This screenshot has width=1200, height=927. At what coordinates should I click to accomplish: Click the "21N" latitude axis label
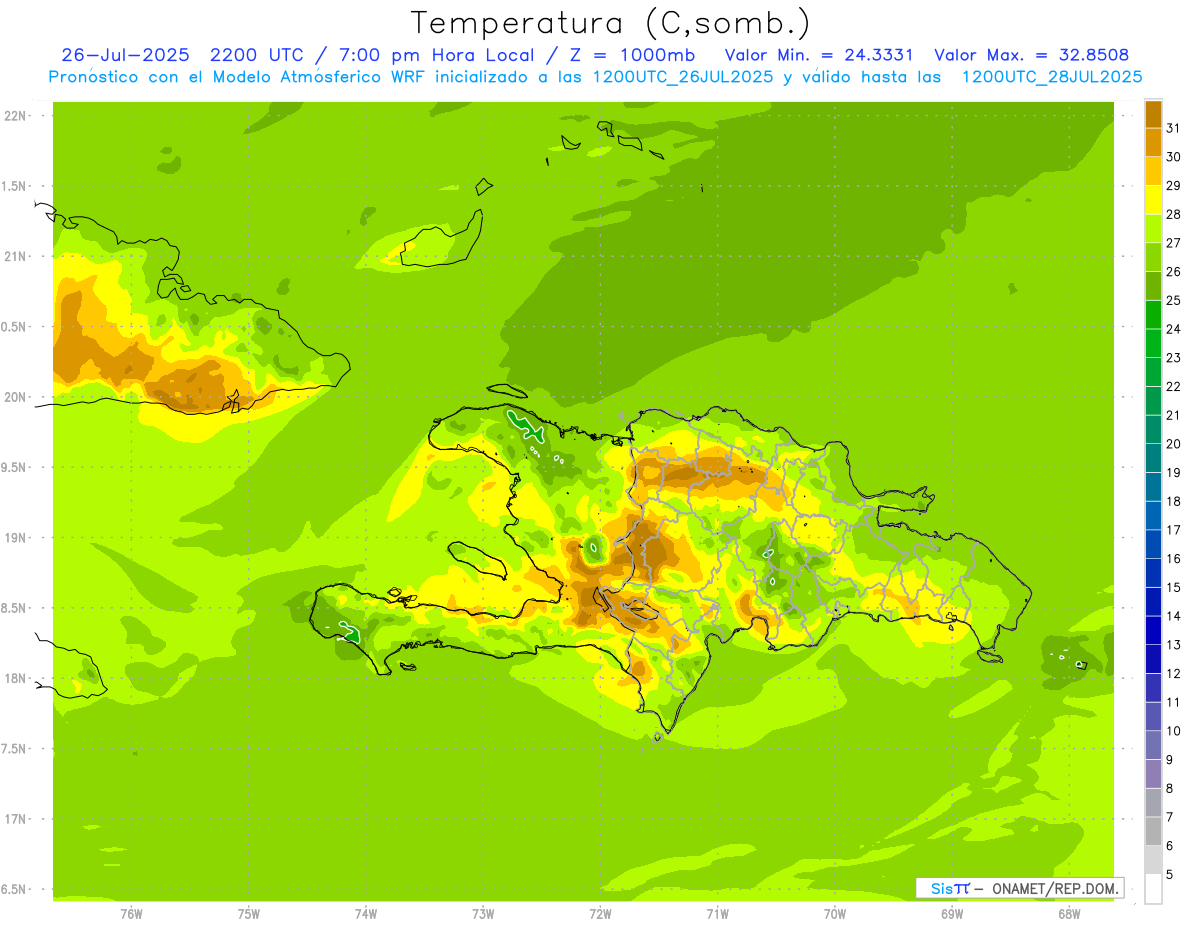point(15,256)
